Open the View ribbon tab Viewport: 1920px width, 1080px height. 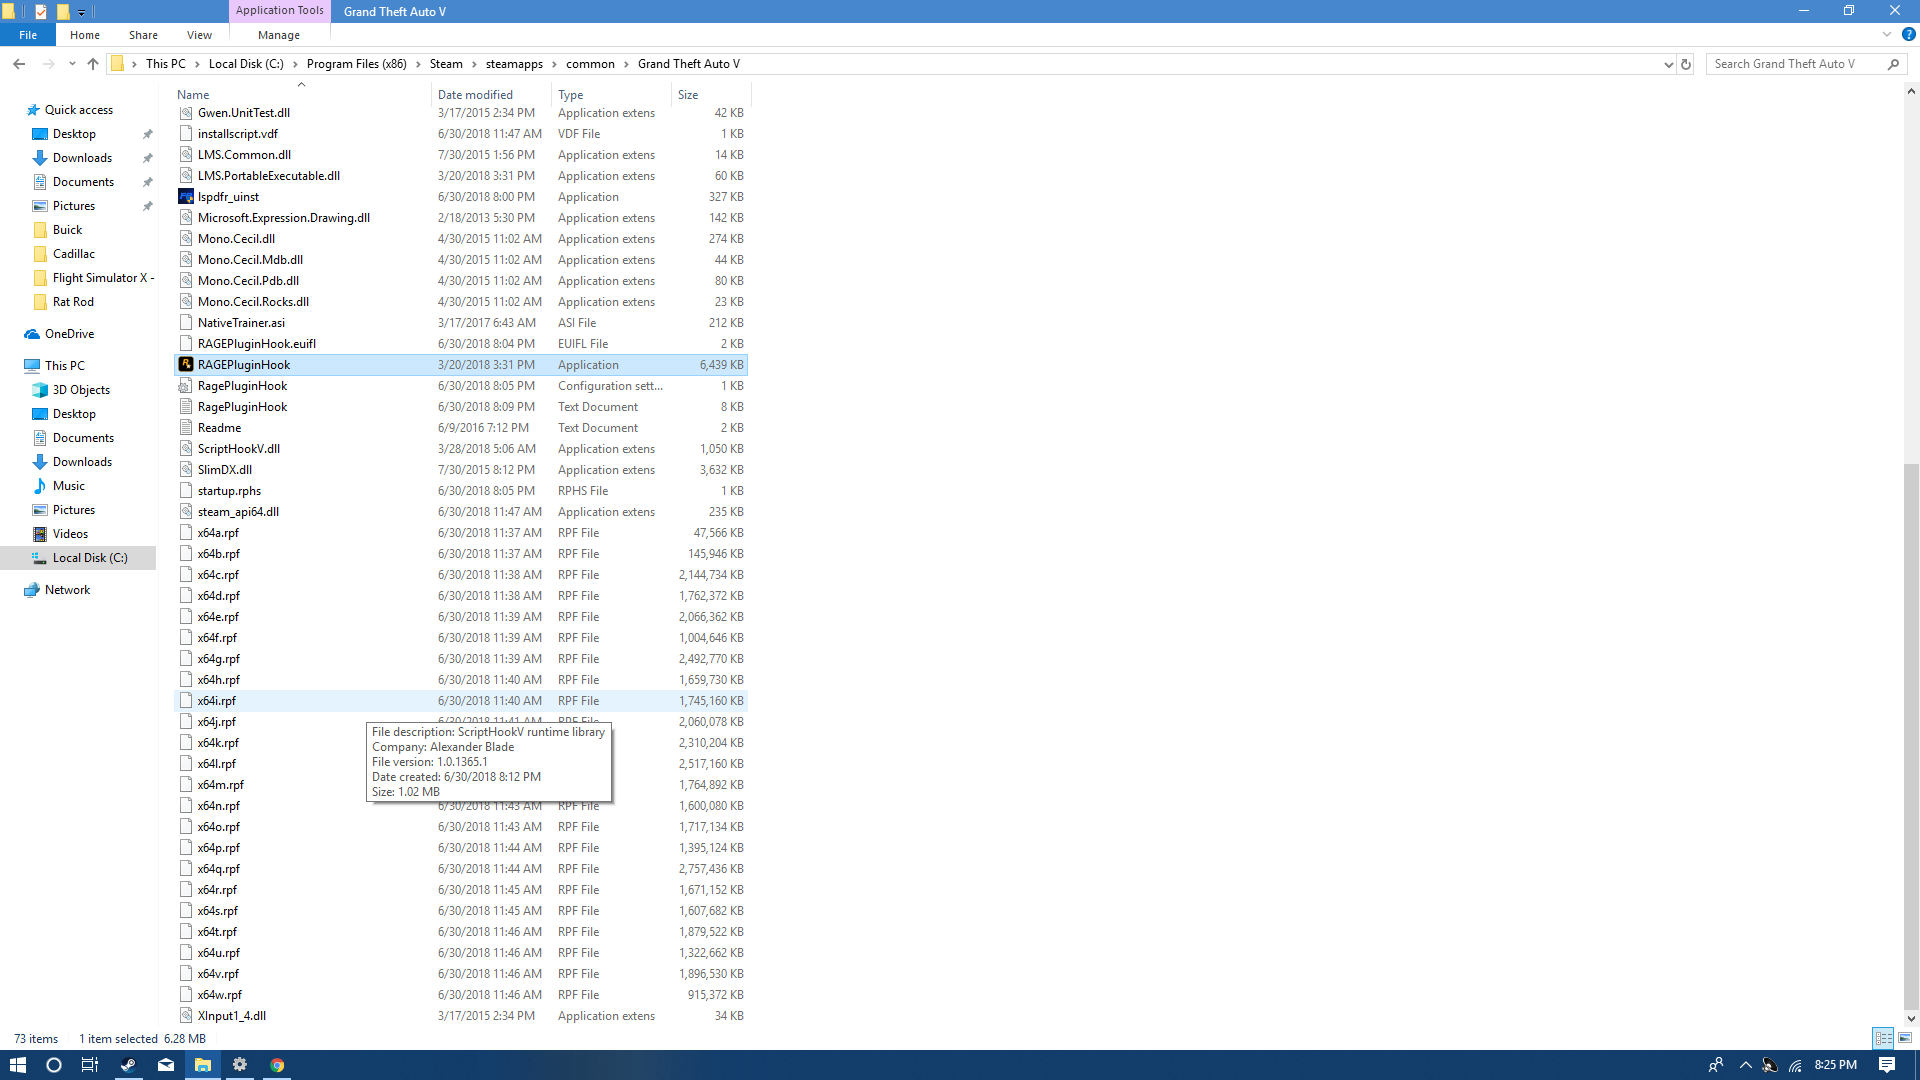tap(199, 35)
